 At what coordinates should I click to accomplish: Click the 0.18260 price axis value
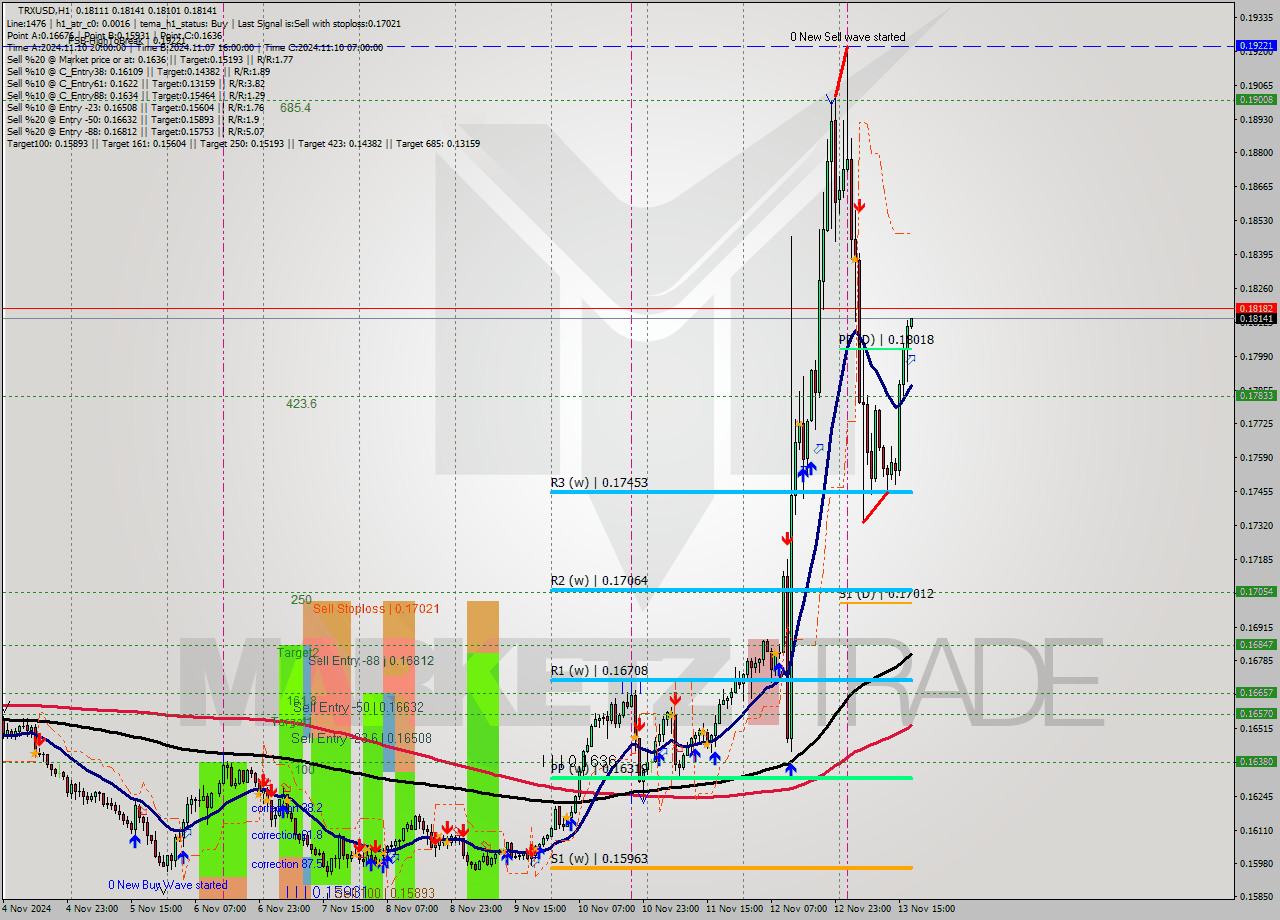(1256, 289)
